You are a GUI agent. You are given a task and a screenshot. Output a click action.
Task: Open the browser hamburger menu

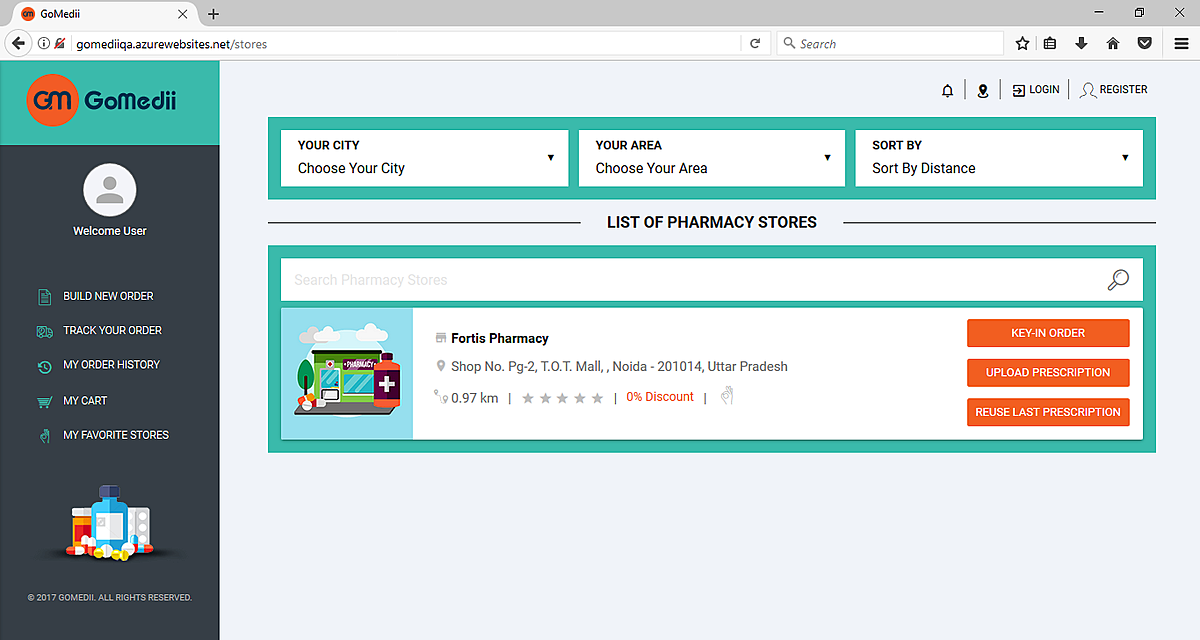pos(1181,44)
